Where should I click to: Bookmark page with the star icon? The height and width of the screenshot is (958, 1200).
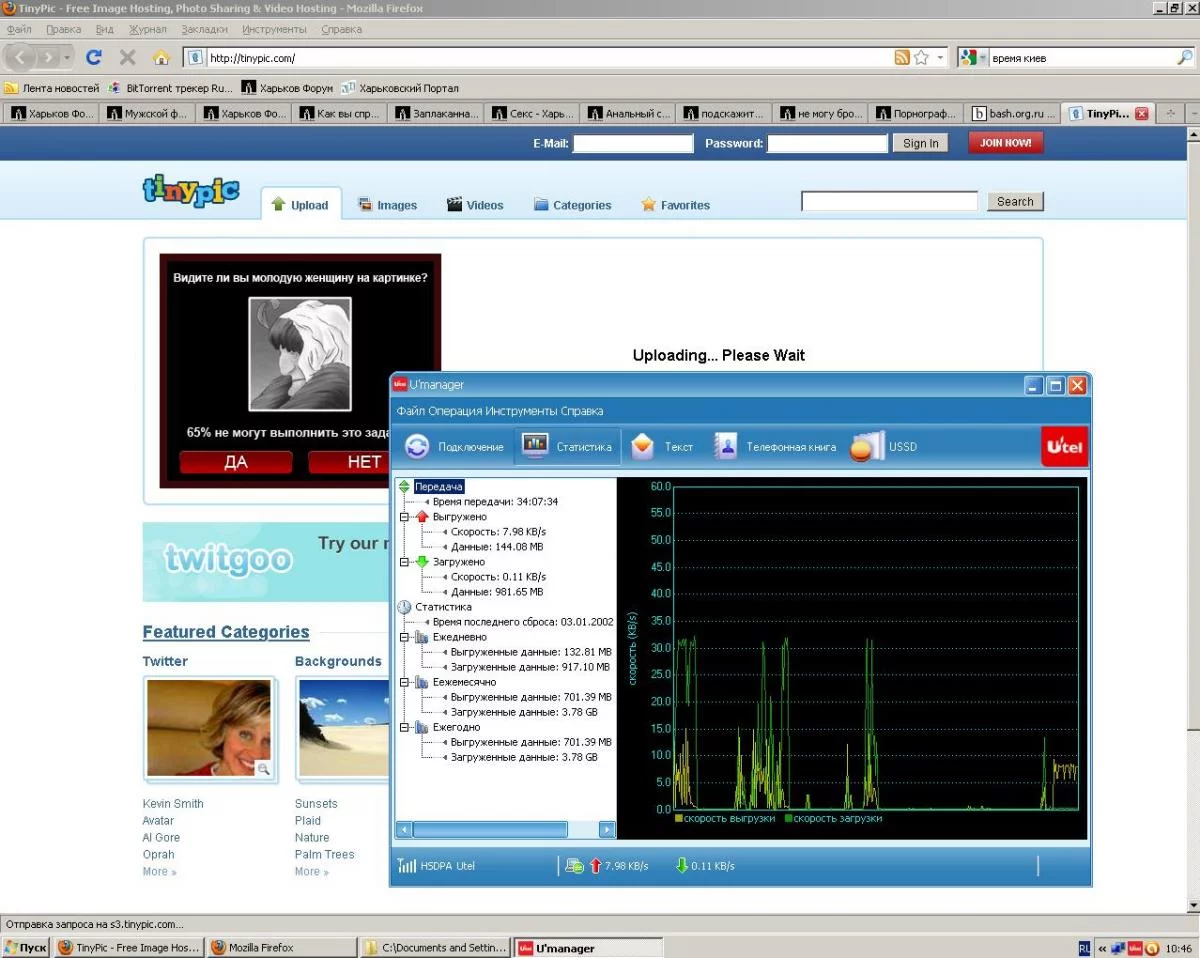[921, 58]
